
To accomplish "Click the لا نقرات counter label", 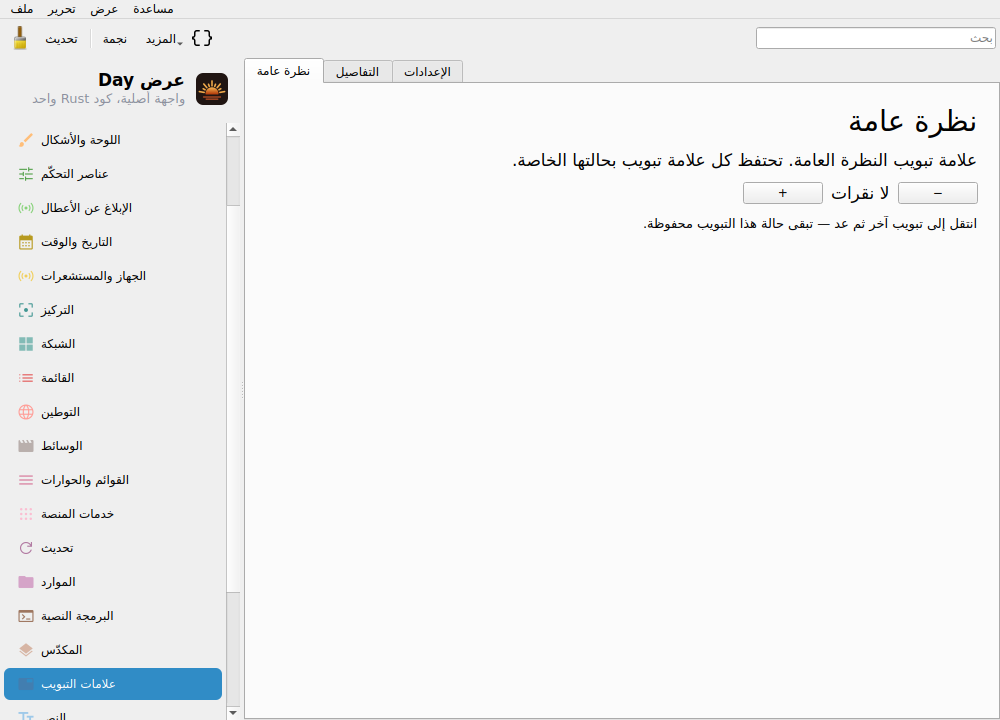I will coord(860,193).
